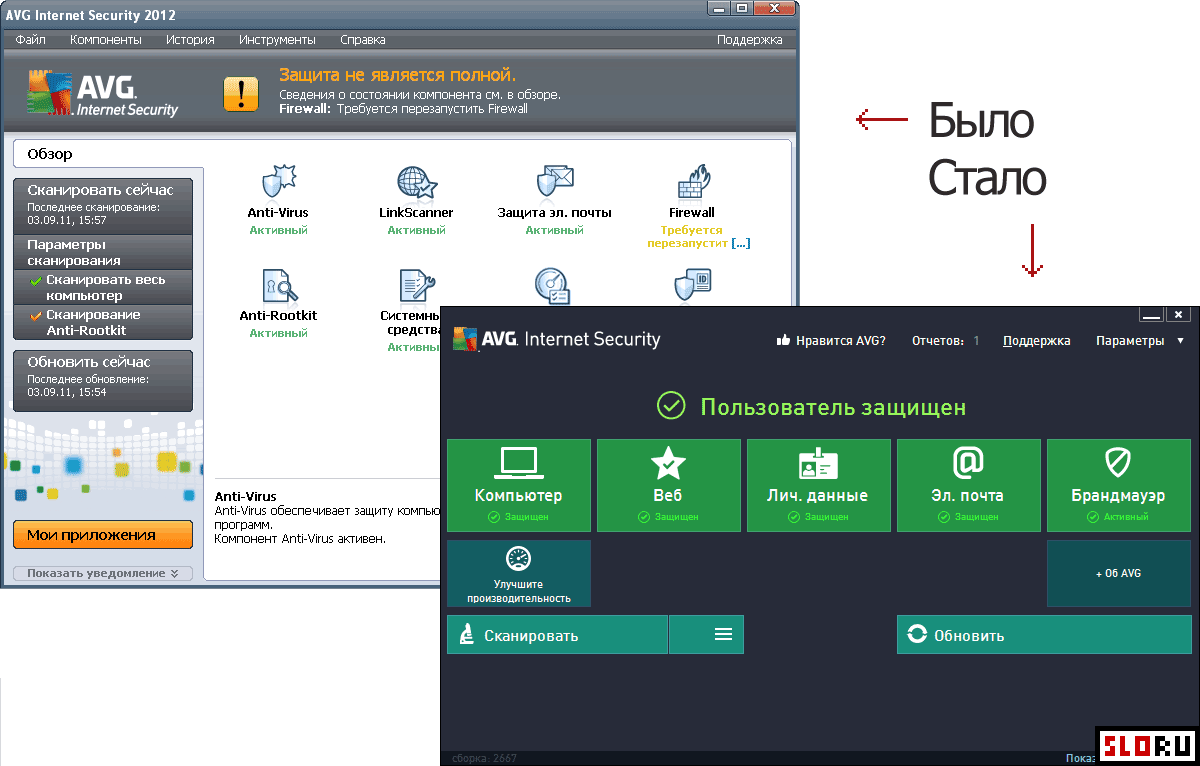This screenshot has width=1200, height=766.
Task: Click the microscope scan icon
Action: click(466, 635)
